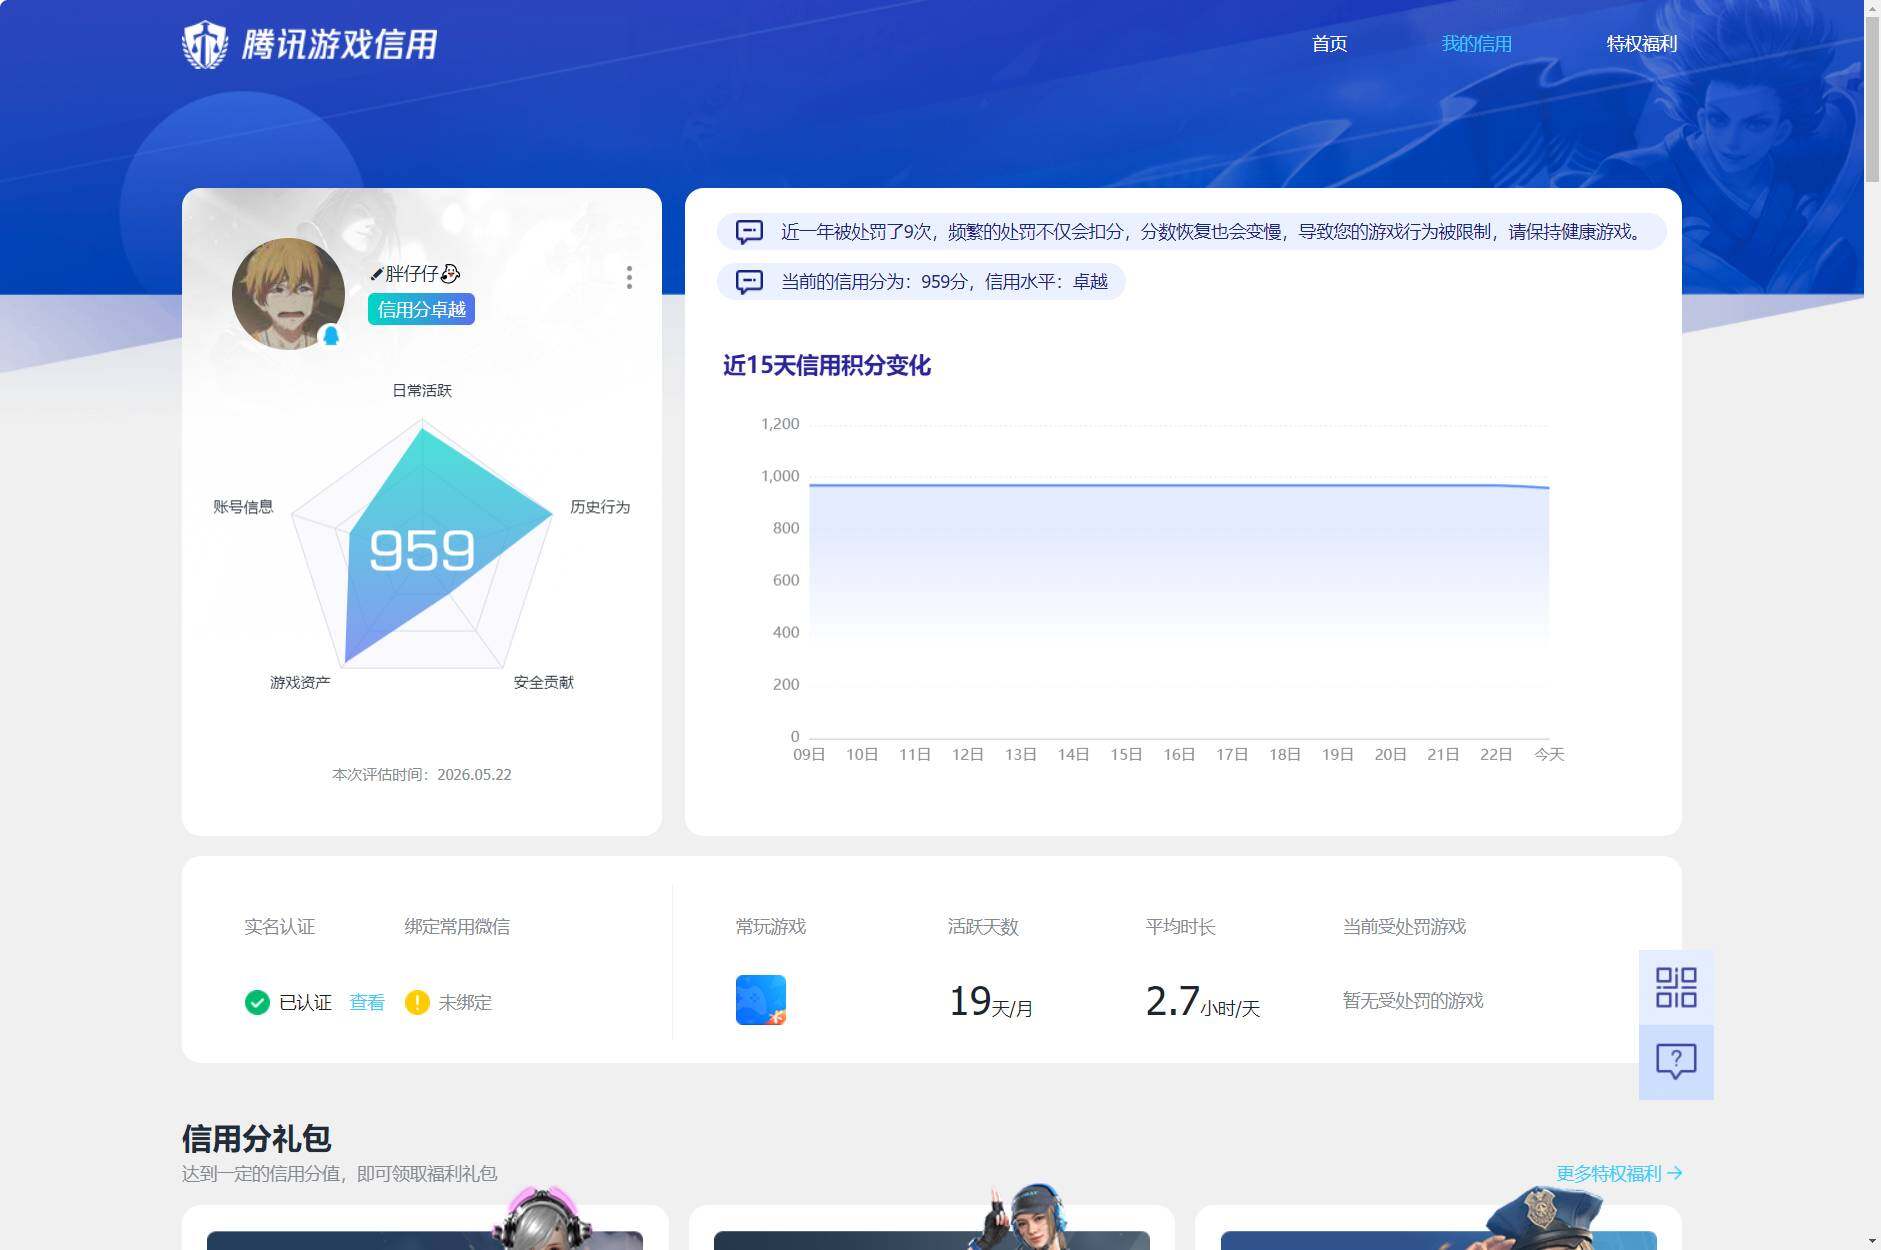Click the chat icon beside current score message
1881x1250 pixels.
pos(749,282)
